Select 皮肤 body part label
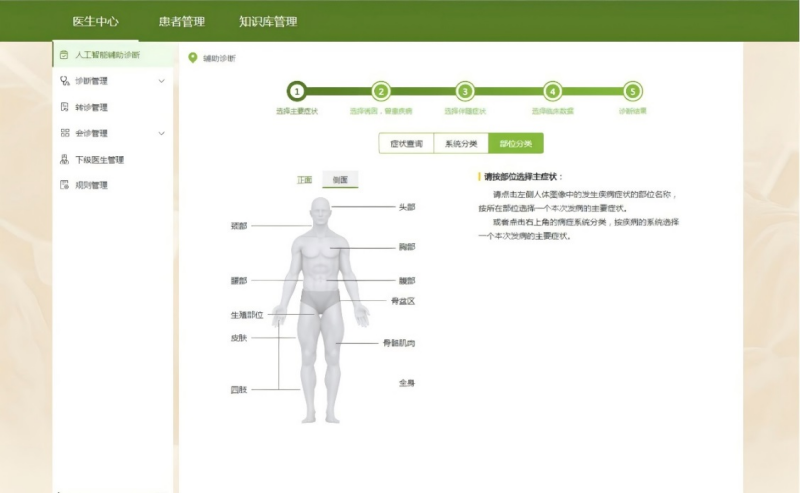This screenshot has width=800, height=493. pos(239,338)
